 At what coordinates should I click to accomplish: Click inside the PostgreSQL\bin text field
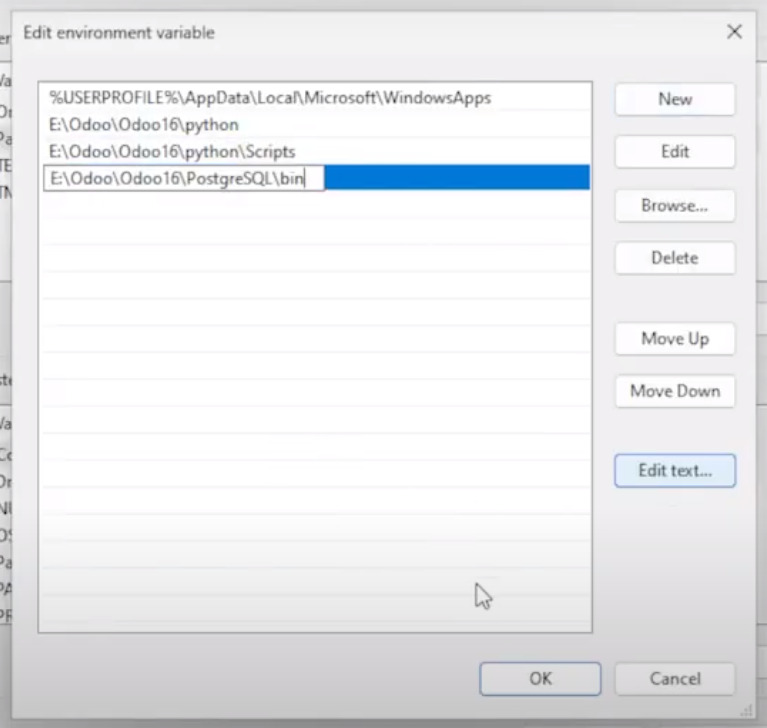180,178
